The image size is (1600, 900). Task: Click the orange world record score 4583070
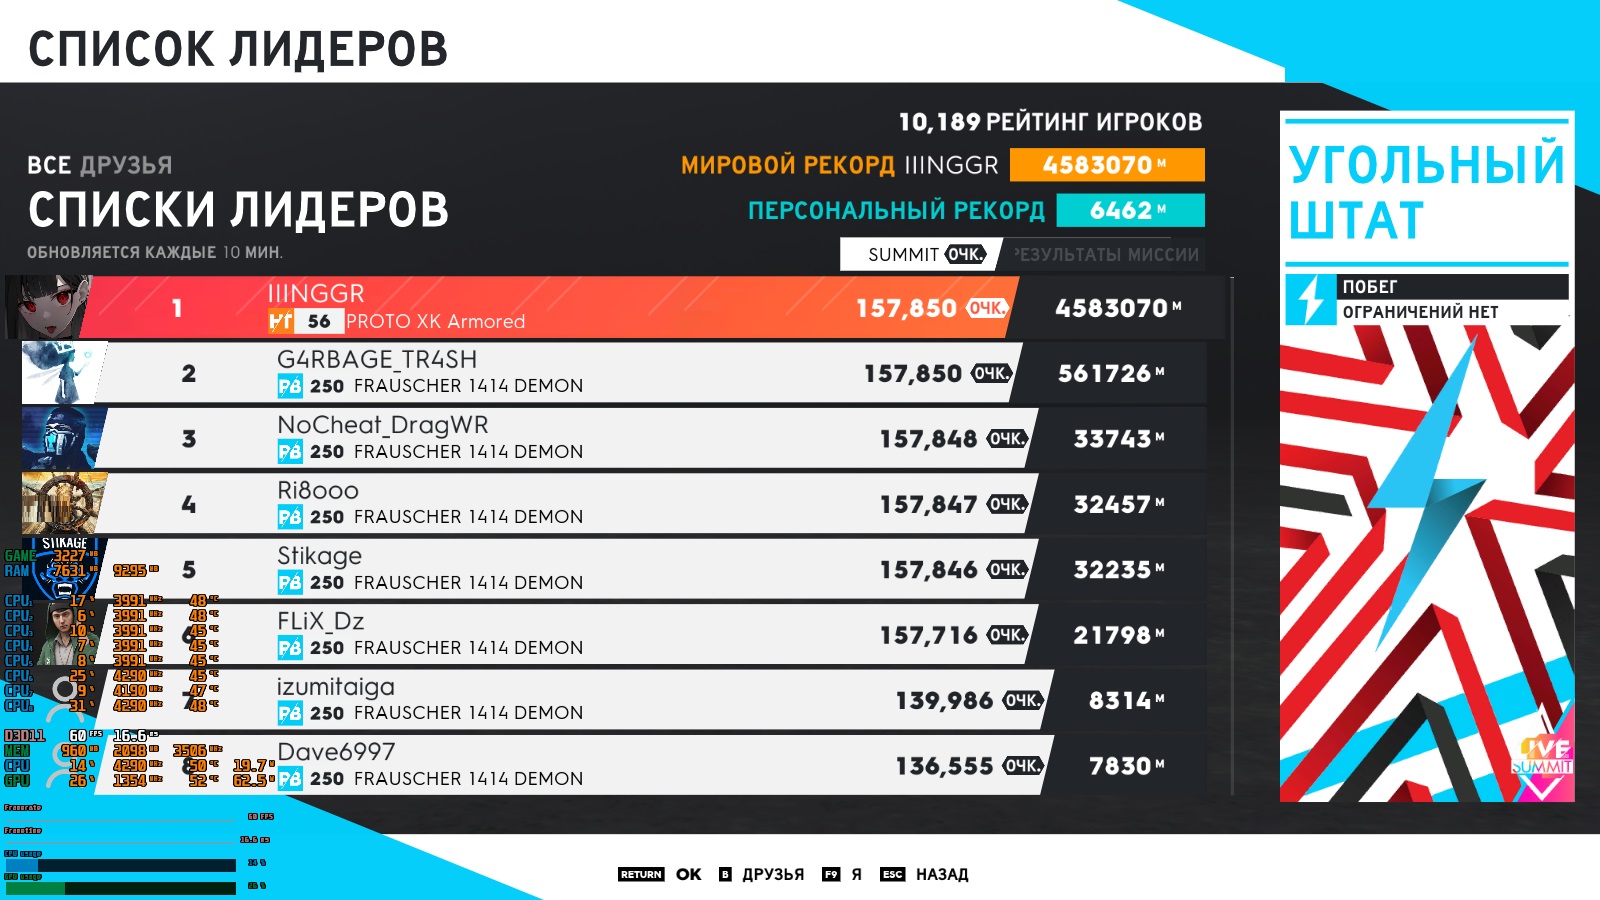(x=1106, y=165)
